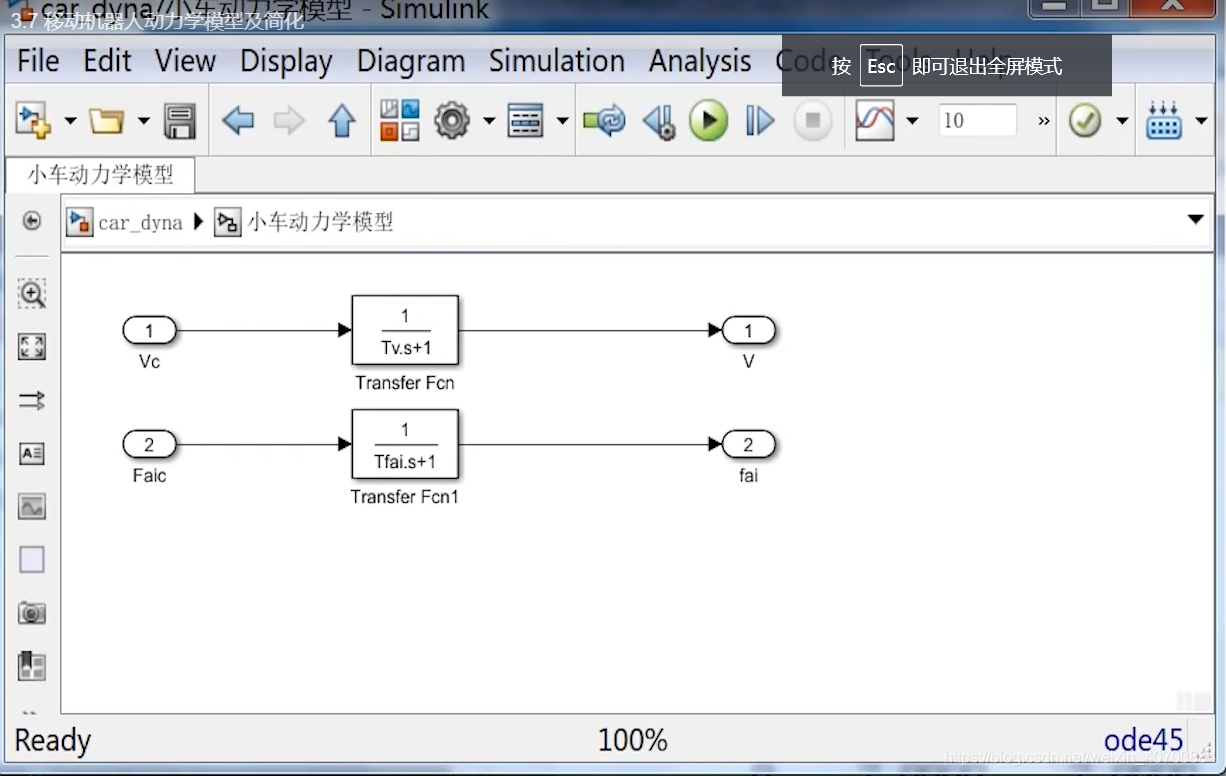Click the Step Back icon

tap(659, 122)
